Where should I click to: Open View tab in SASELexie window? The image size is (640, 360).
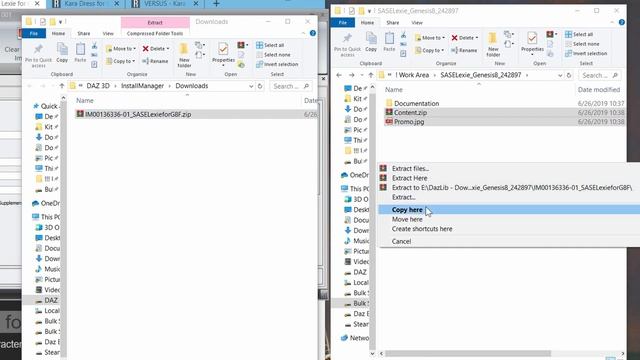pyautogui.click(x=417, y=23)
